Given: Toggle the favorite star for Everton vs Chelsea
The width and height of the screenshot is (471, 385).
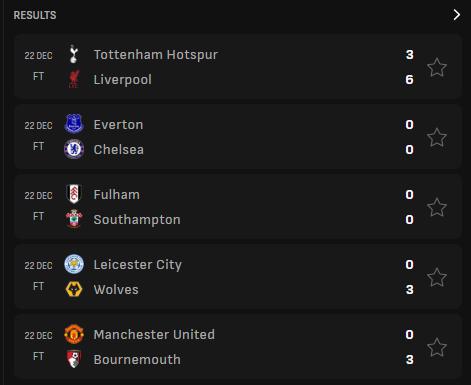Looking at the screenshot, I should [x=437, y=137].
